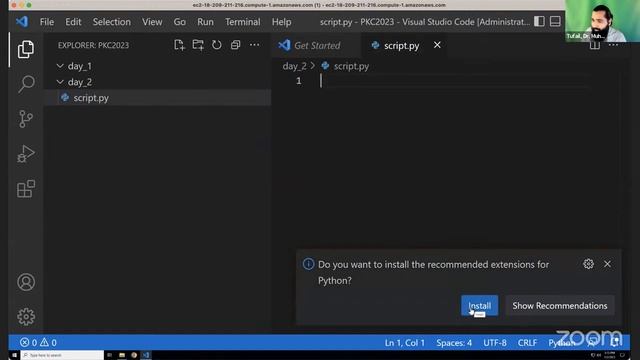Click the Windows taskbar search box
This screenshot has height=360, width=640.
[x=62, y=355]
